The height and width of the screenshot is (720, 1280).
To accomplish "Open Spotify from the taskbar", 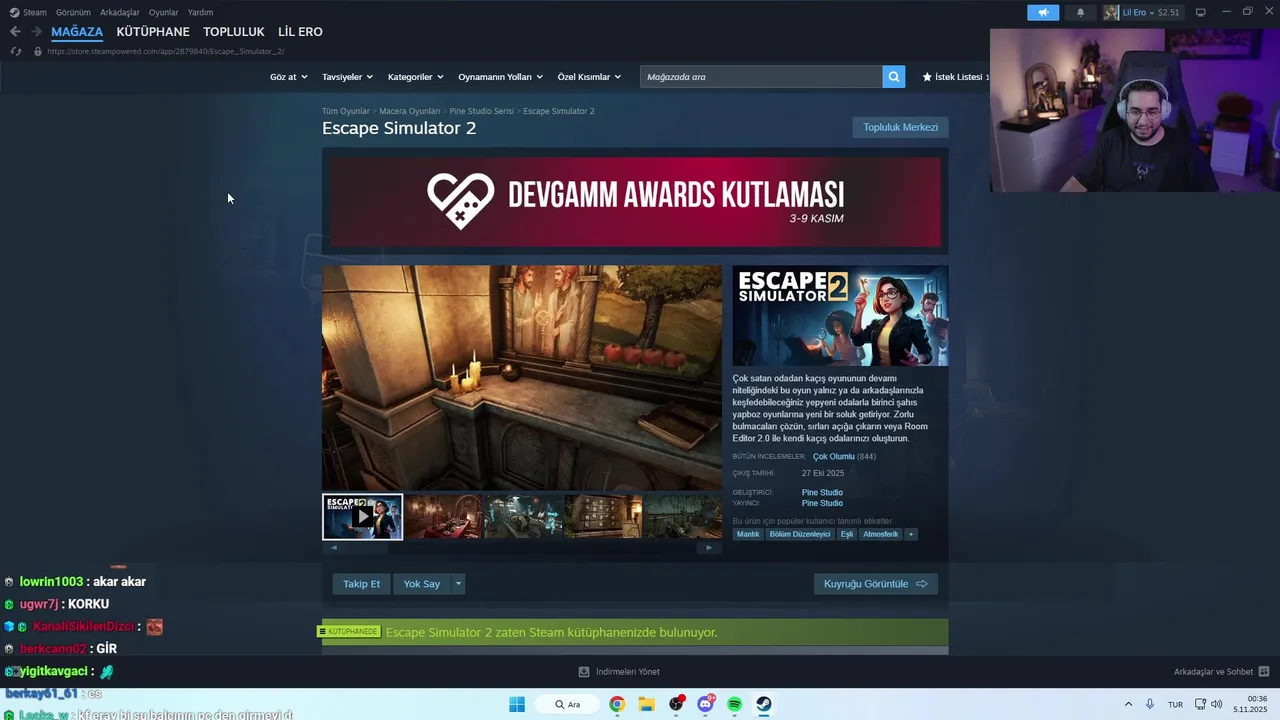I will 735,704.
